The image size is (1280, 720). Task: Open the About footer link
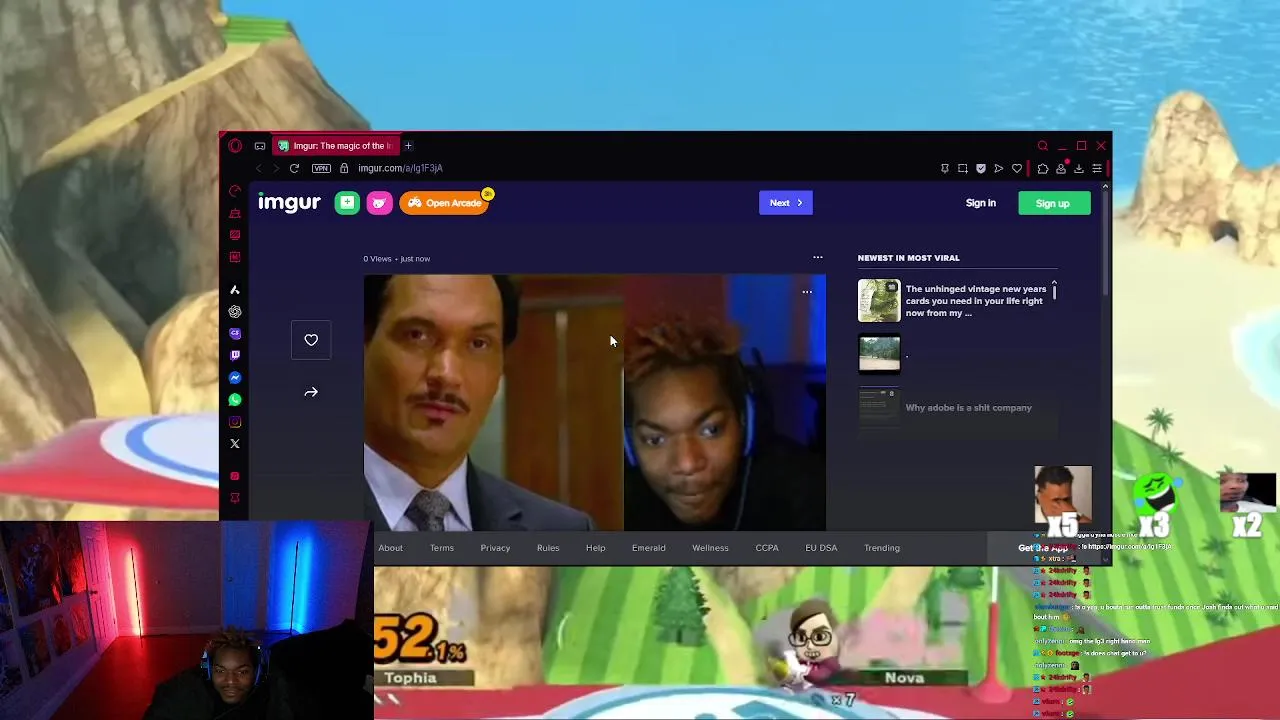coord(390,548)
